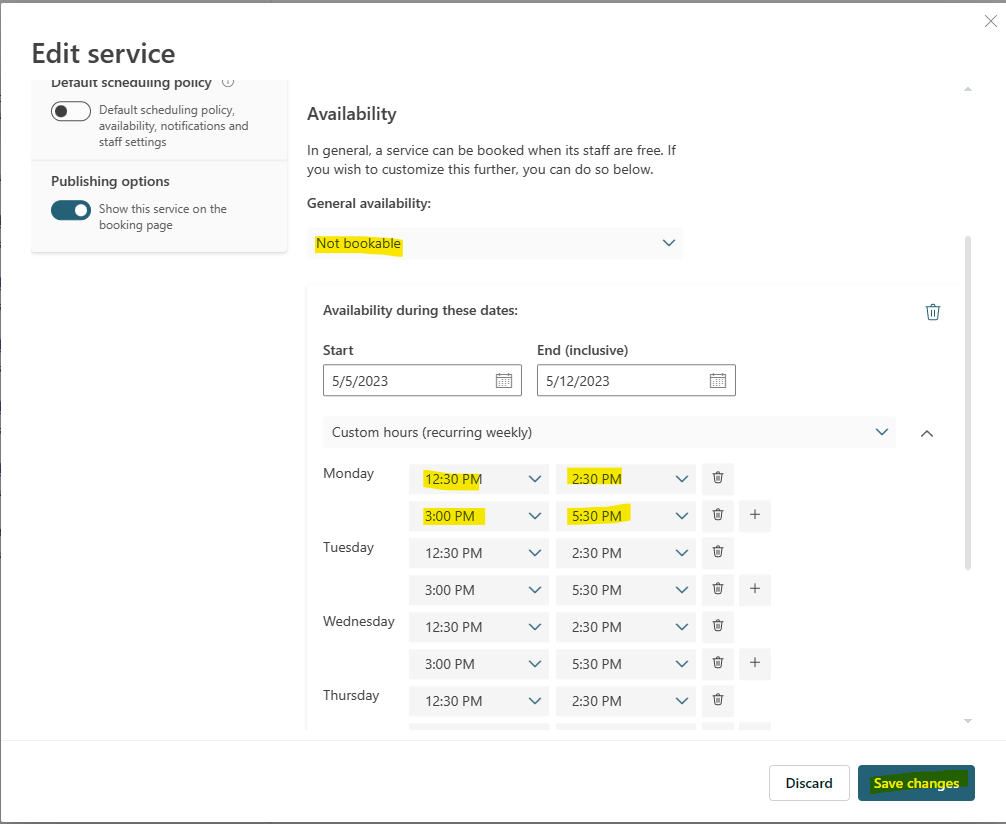Image resolution: width=1006 pixels, height=824 pixels.
Task: Close the Edit service dialog
Action: pos(990,21)
